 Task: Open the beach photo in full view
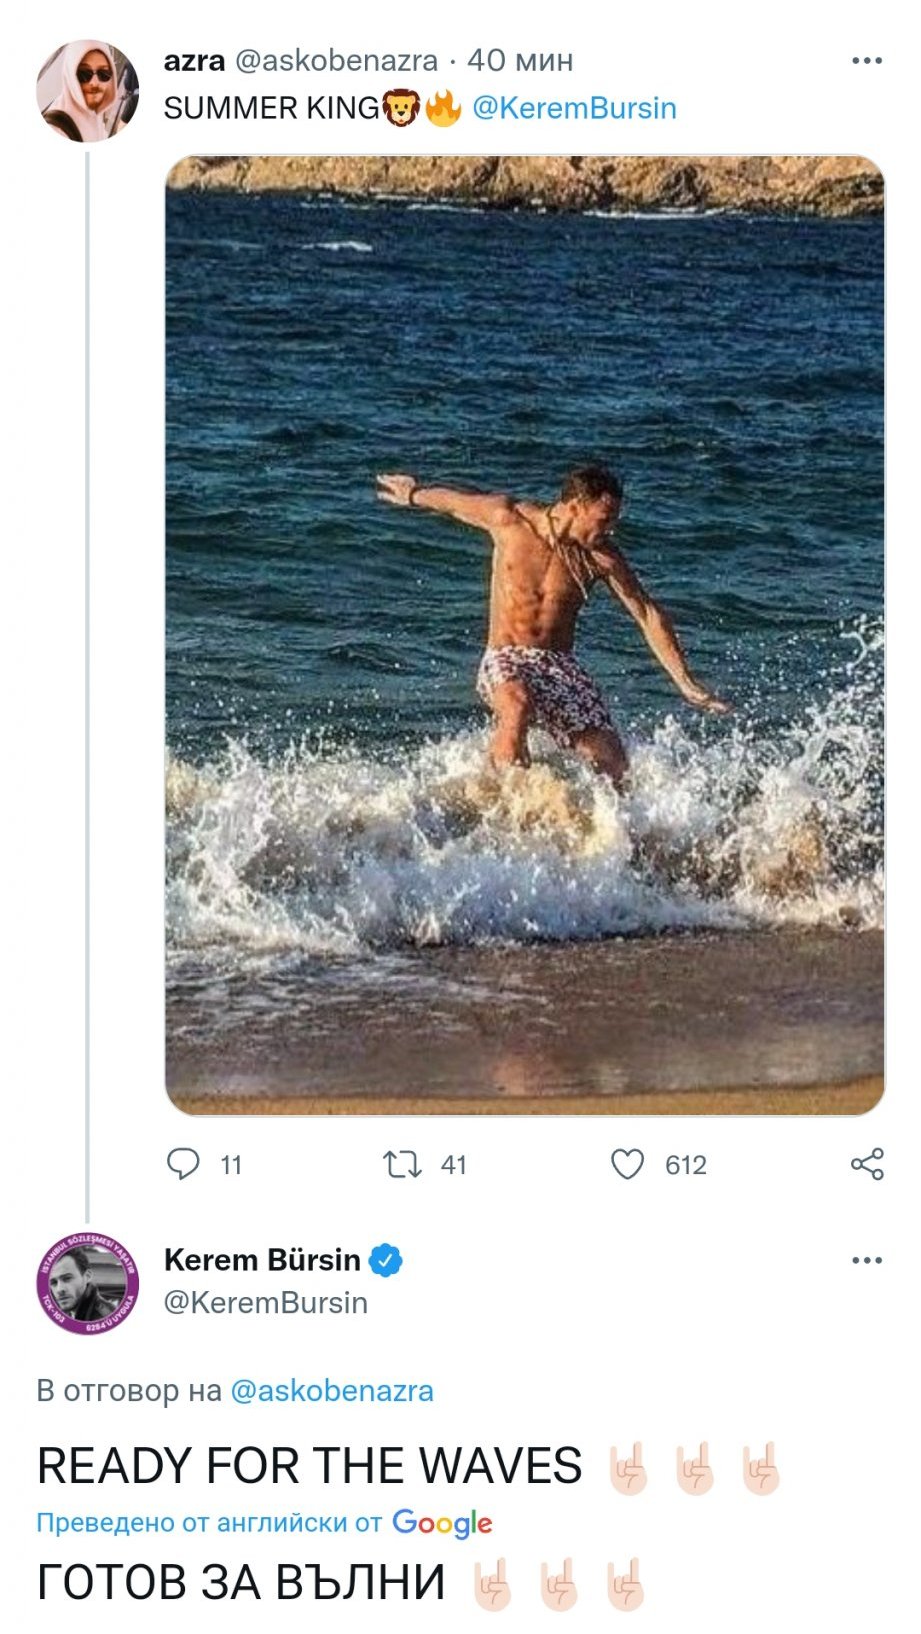[524, 635]
